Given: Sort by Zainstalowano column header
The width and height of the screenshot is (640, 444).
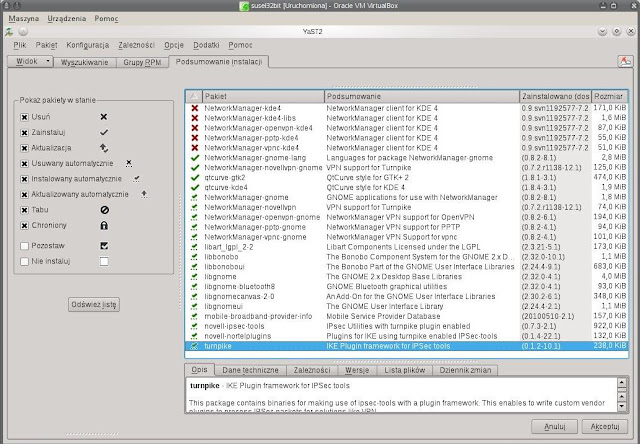Looking at the screenshot, I should pos(555,96).
